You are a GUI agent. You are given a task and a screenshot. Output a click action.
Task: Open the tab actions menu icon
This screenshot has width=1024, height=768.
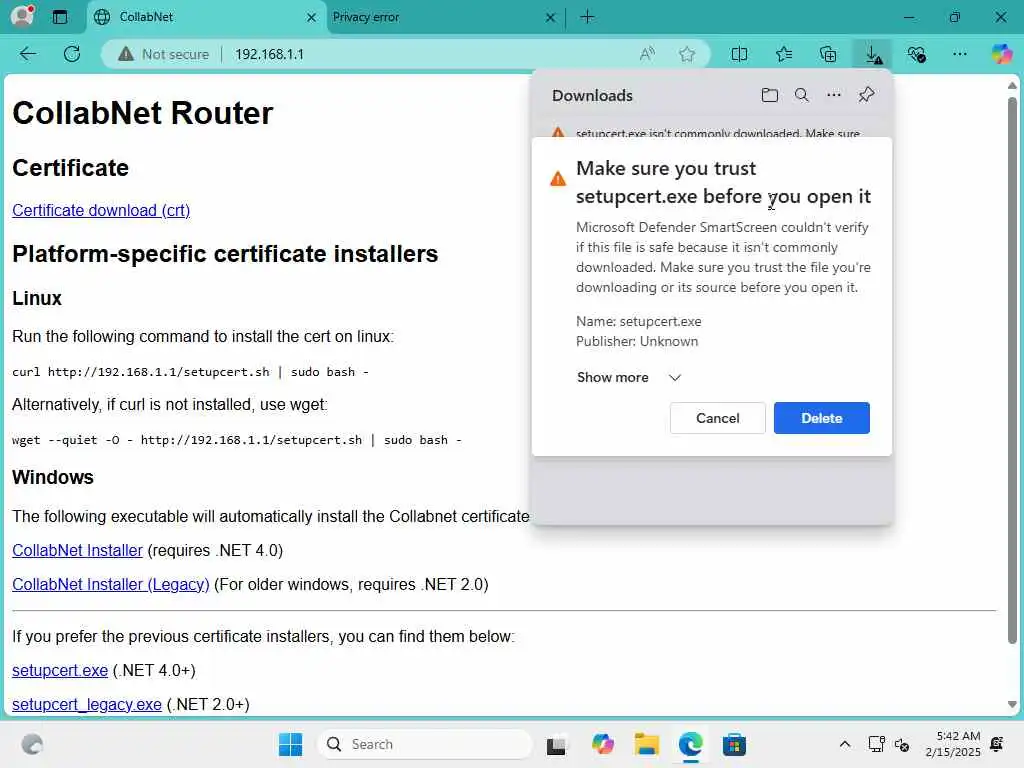[x=59, y=17]
